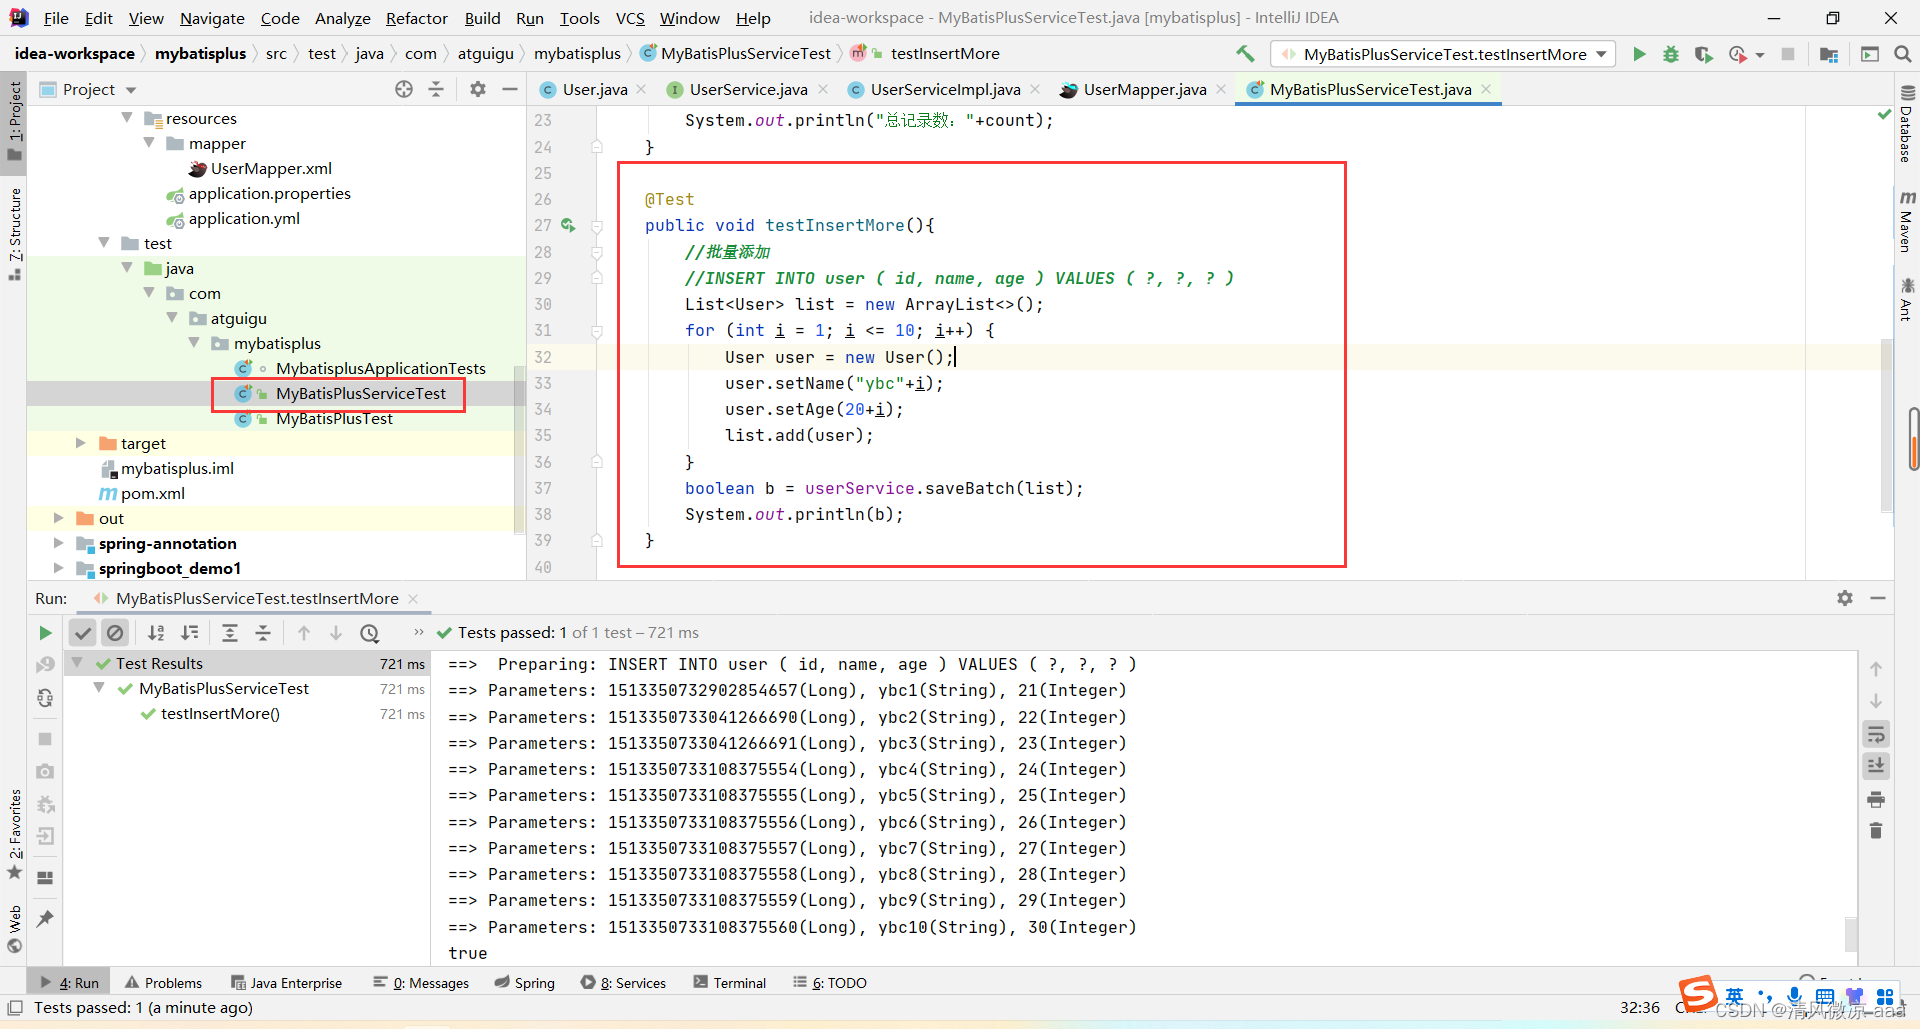Open Run panel settings gear icon
Viewport: 1920px width, 1029px height.
point(1845,598)
